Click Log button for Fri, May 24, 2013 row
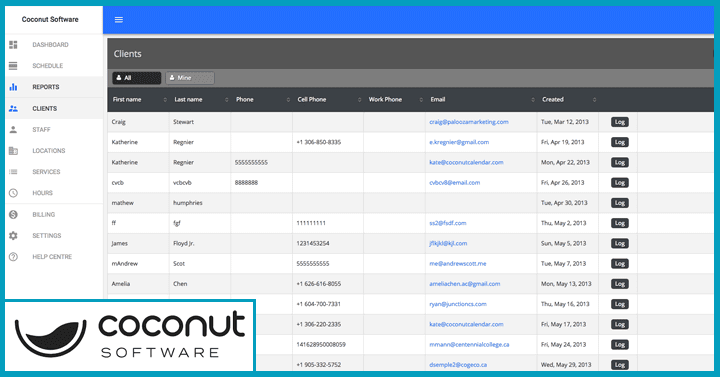Image resolution: width=720 pixels, height=377 pixels. point(619,344)
